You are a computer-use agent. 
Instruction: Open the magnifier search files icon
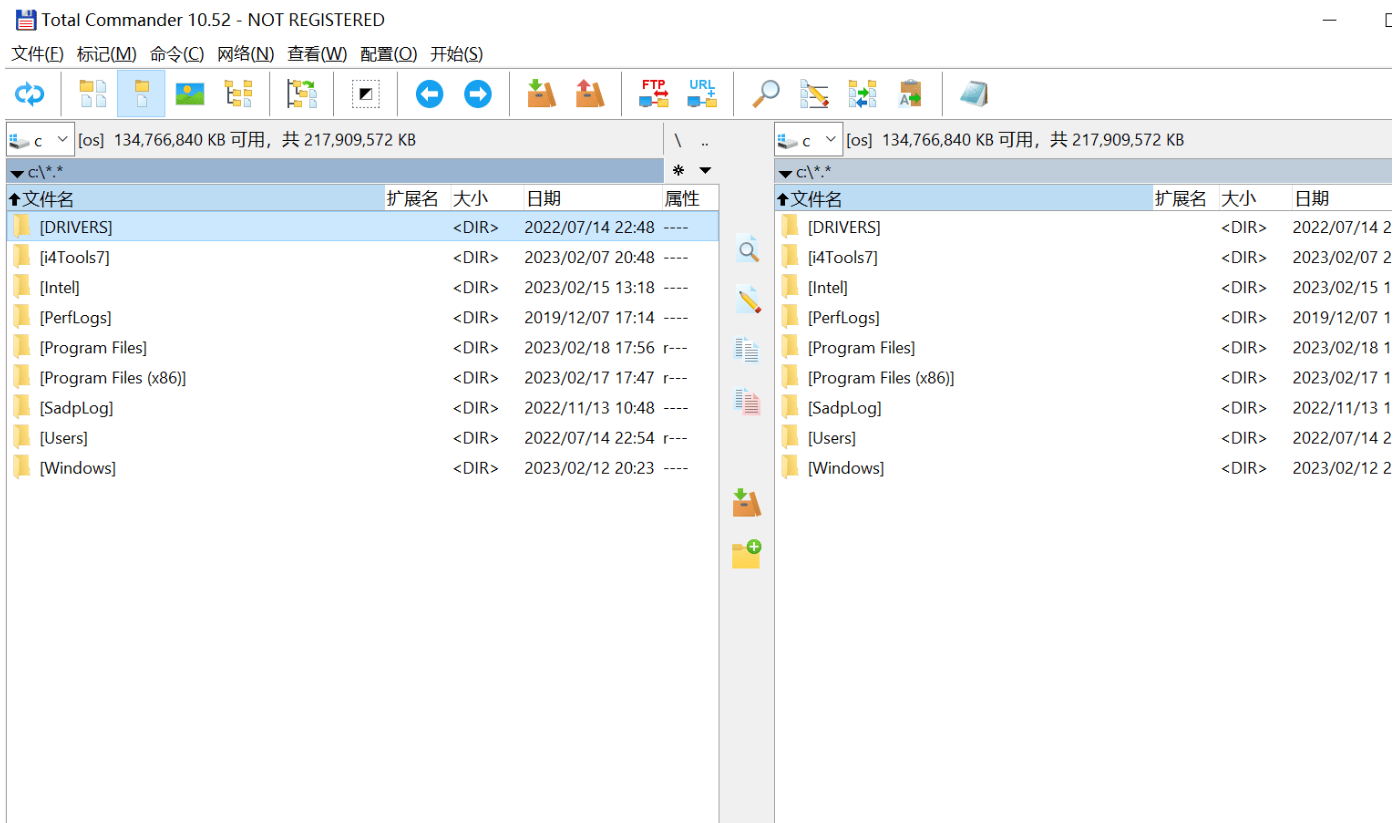click(766, 94)
